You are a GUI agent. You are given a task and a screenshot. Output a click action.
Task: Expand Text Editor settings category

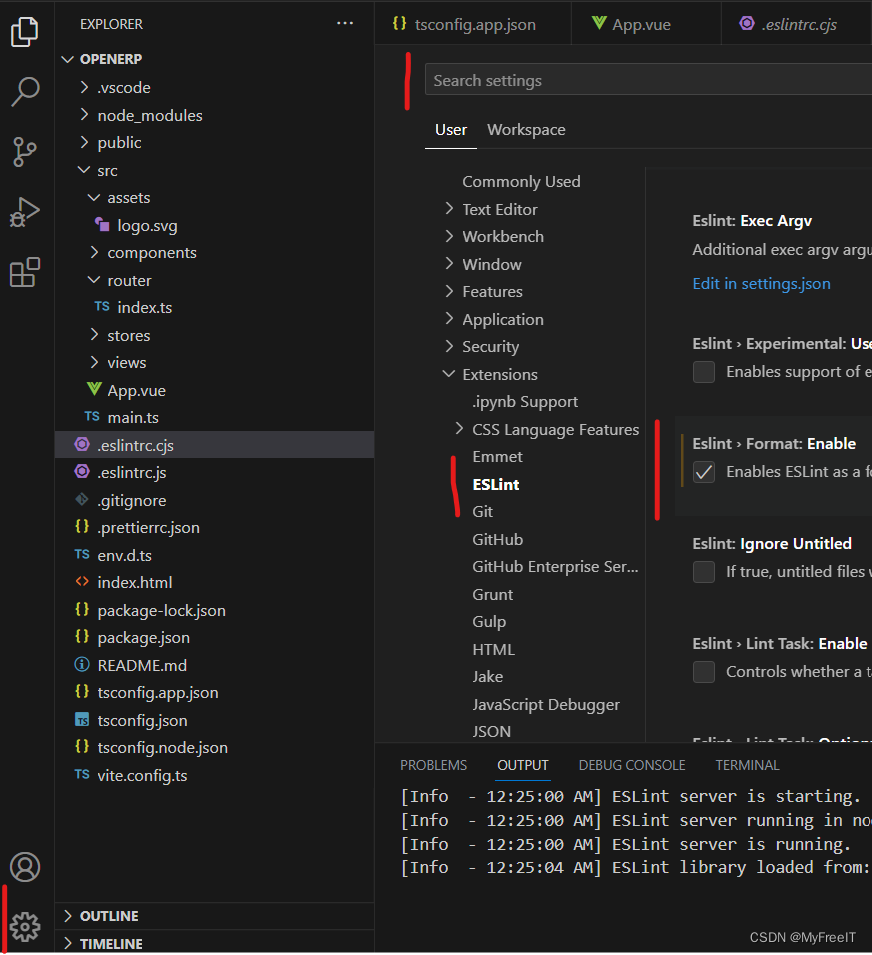click(449, 209)
